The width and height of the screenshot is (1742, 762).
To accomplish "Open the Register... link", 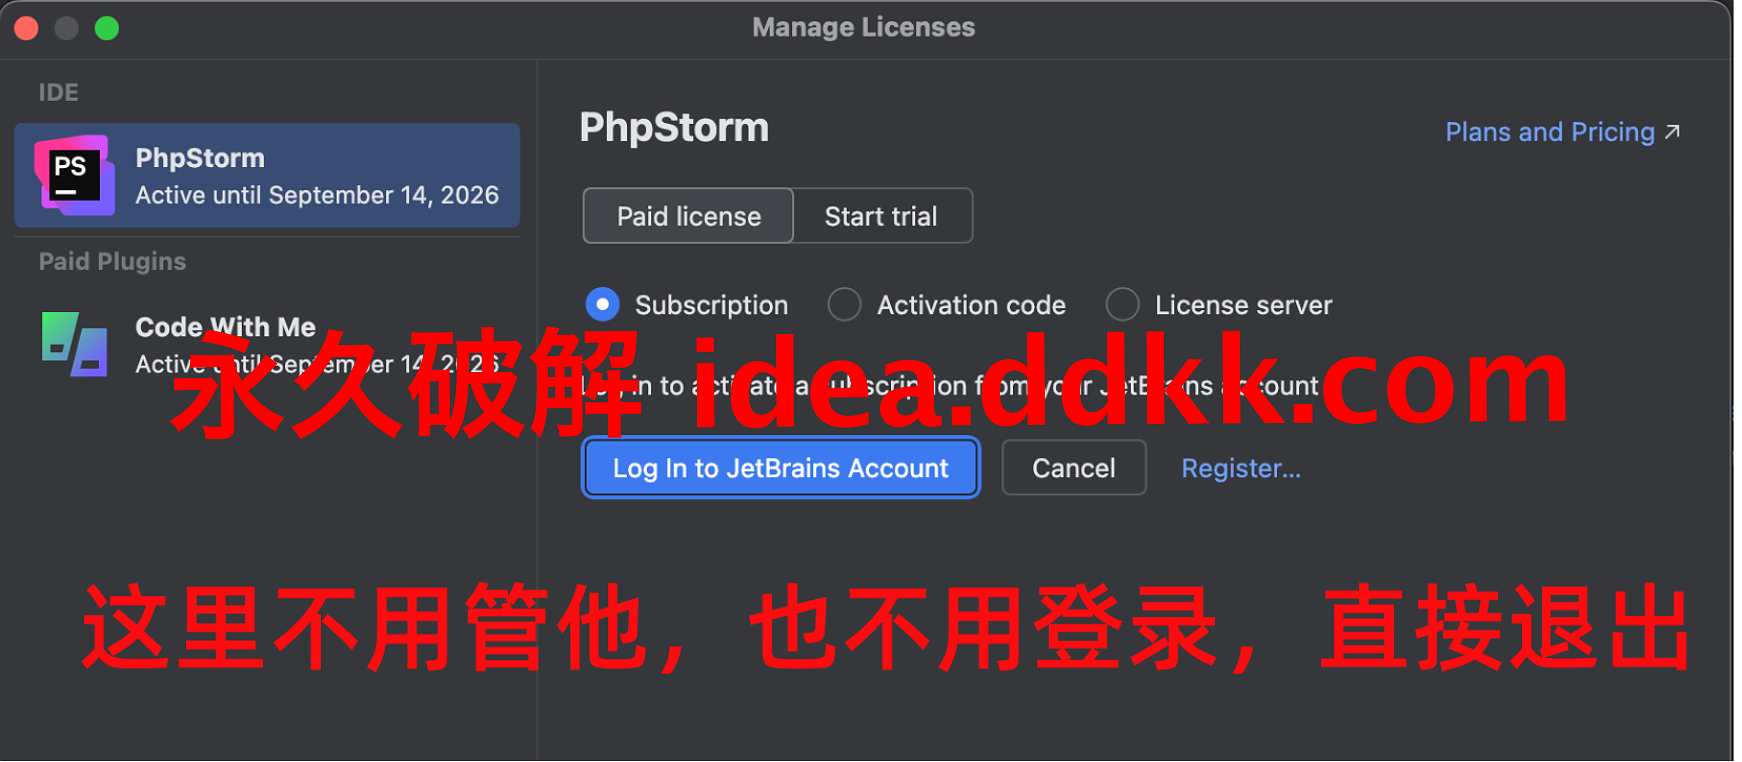I will click(1241, 468).
